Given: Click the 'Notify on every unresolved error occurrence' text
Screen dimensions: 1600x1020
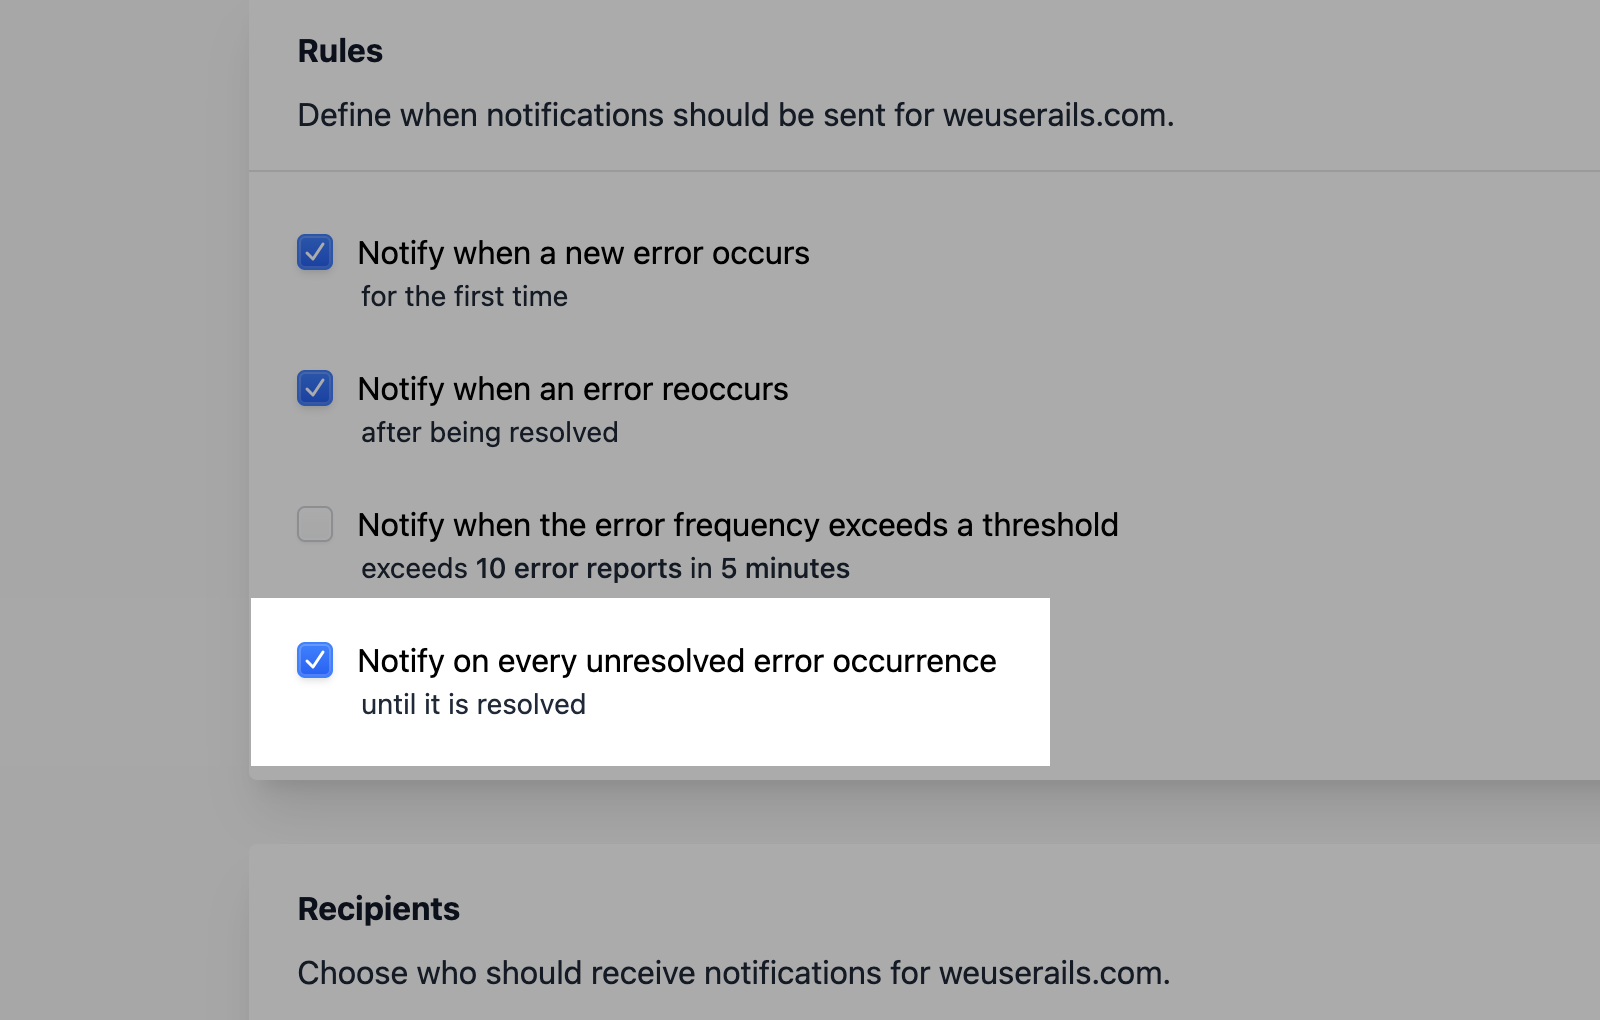Looking at the screenshot, I should point(678,660).
